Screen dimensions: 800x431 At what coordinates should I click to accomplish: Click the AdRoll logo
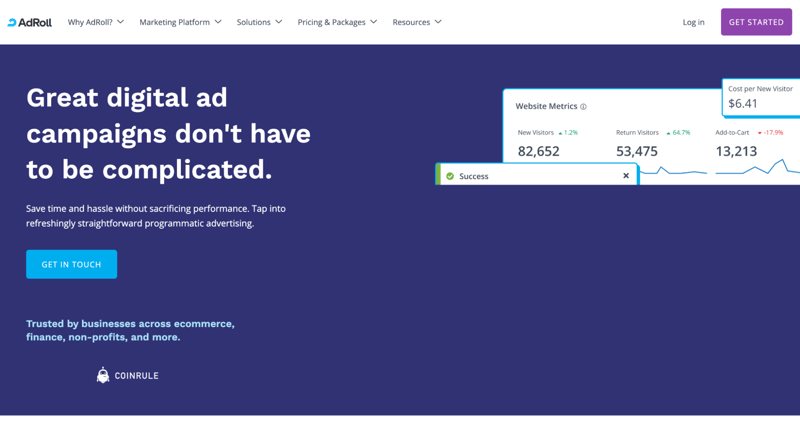tap(30, 22)
